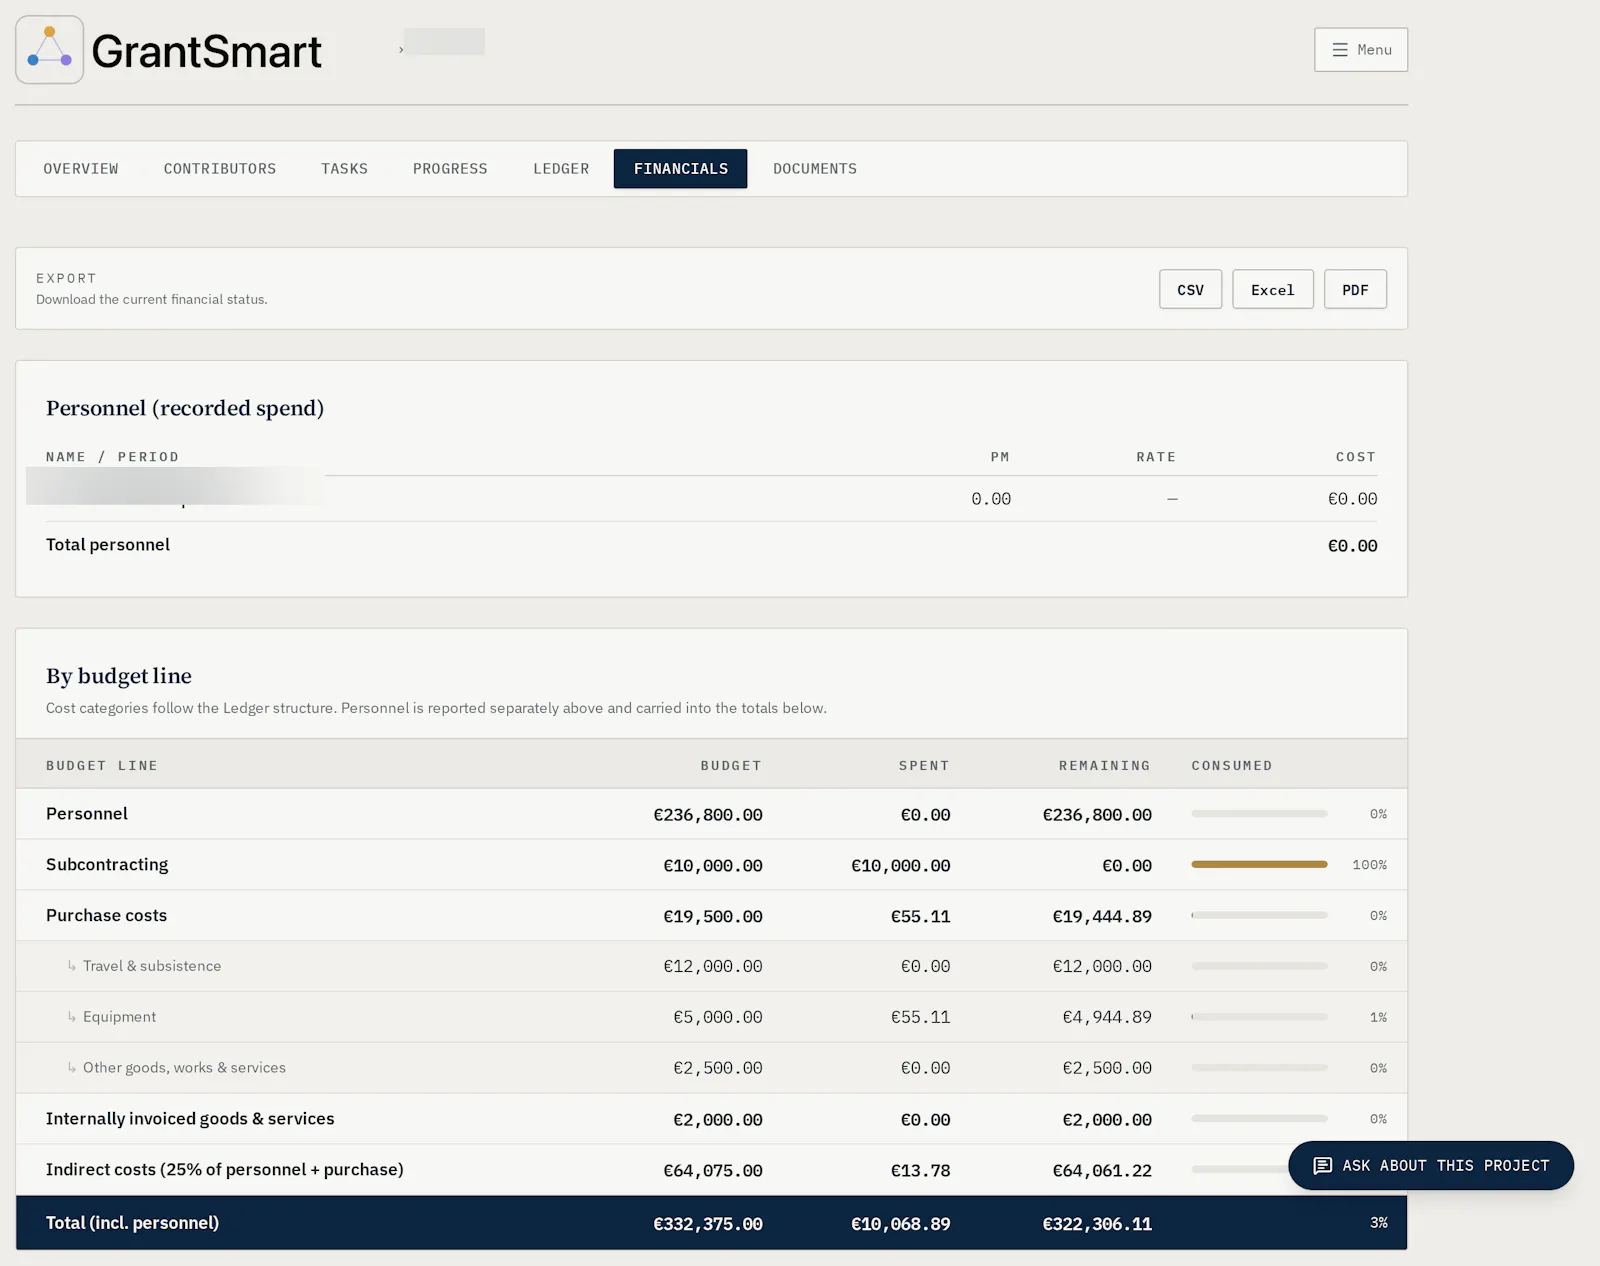Screen dimensions: 1600x1266
Task: Click Other goods, works & services sub-line
Action: 711,1068
